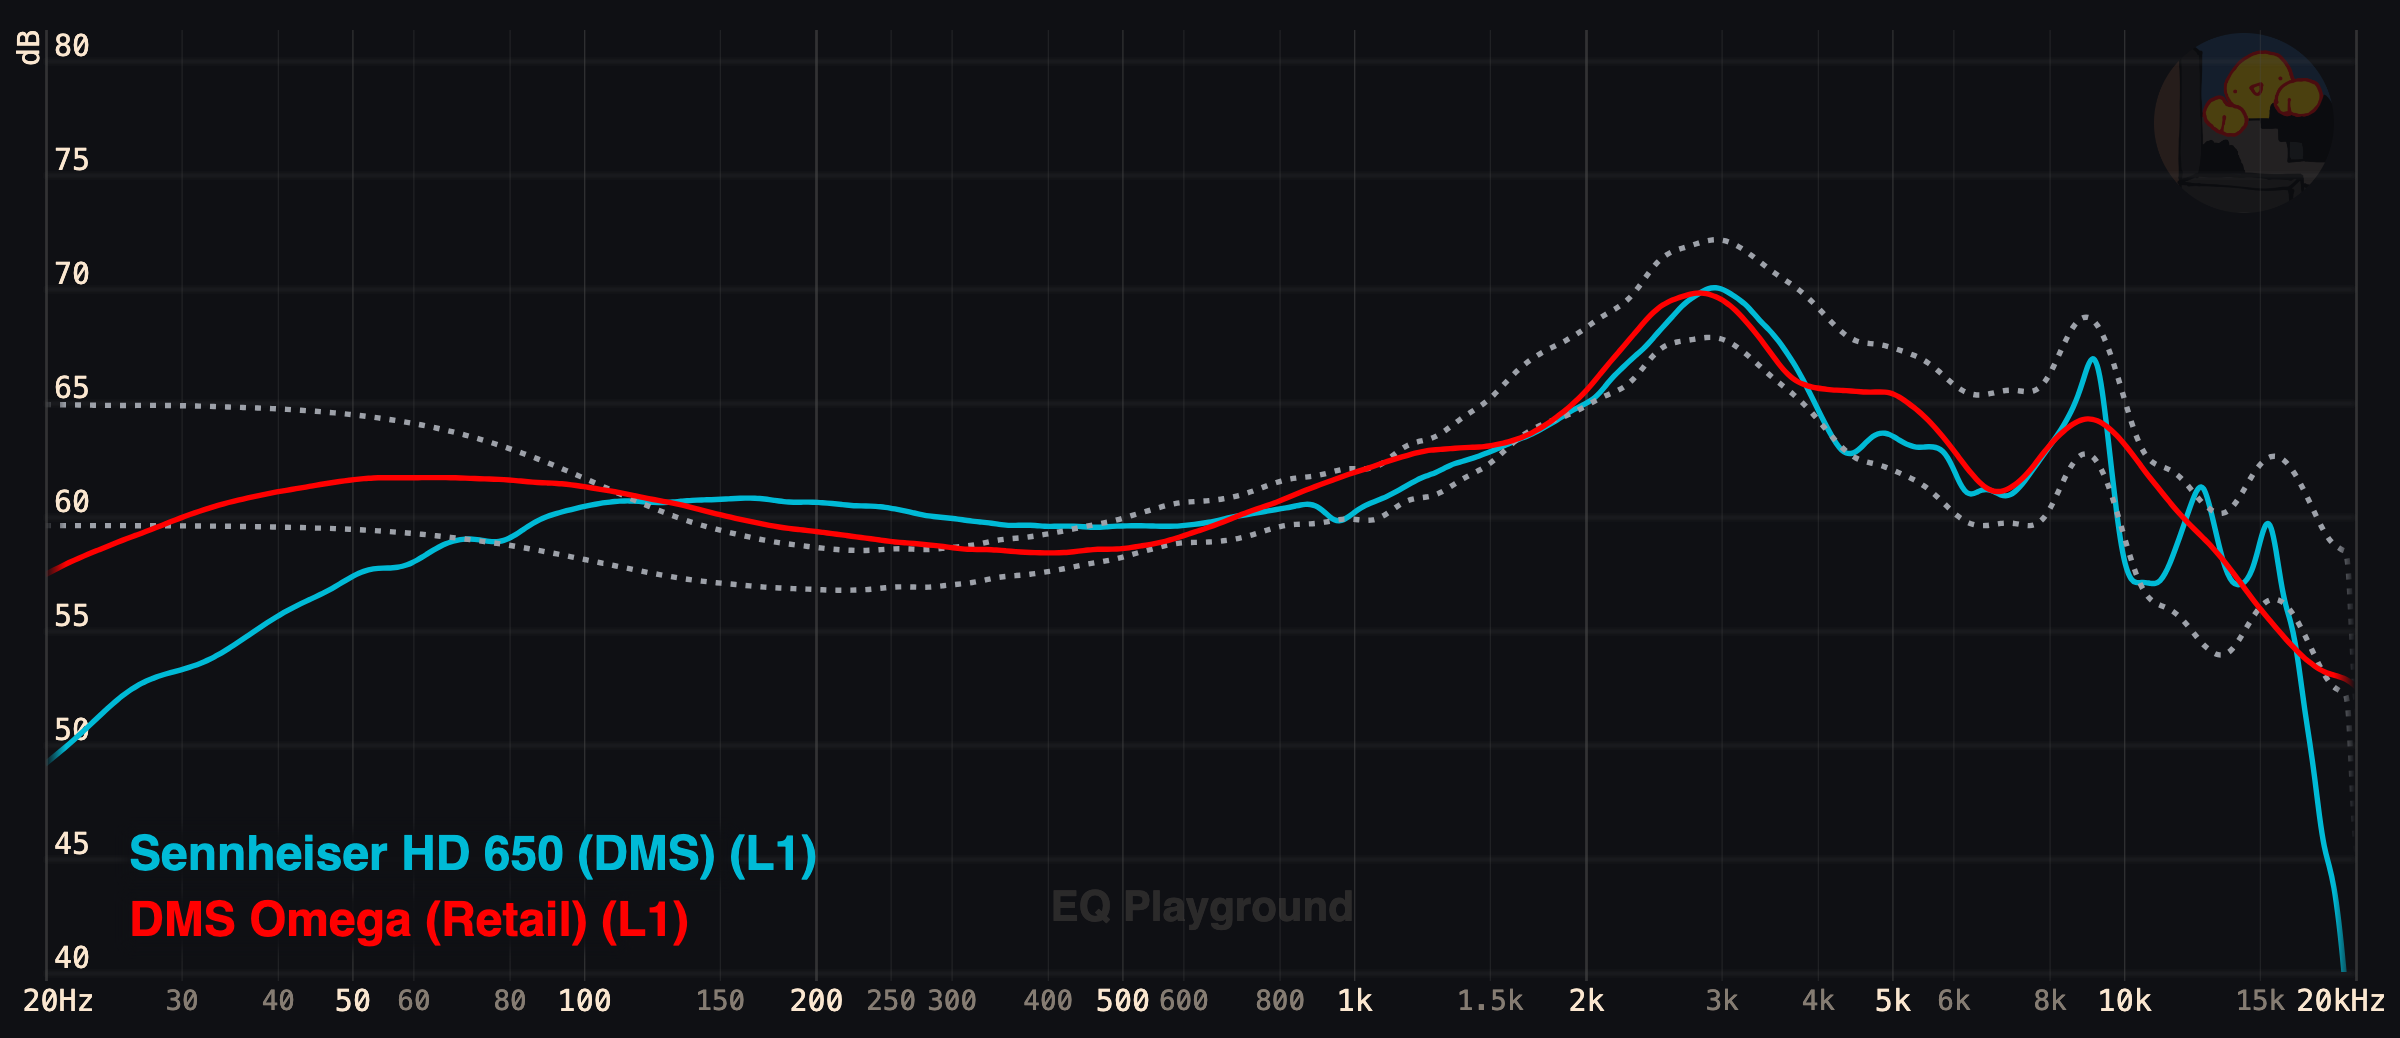Image resolution: width=2400 pixels, height=1038 pixels.
Task: Select the 75 tick label on the dB axis
Action: pos(72,160)
